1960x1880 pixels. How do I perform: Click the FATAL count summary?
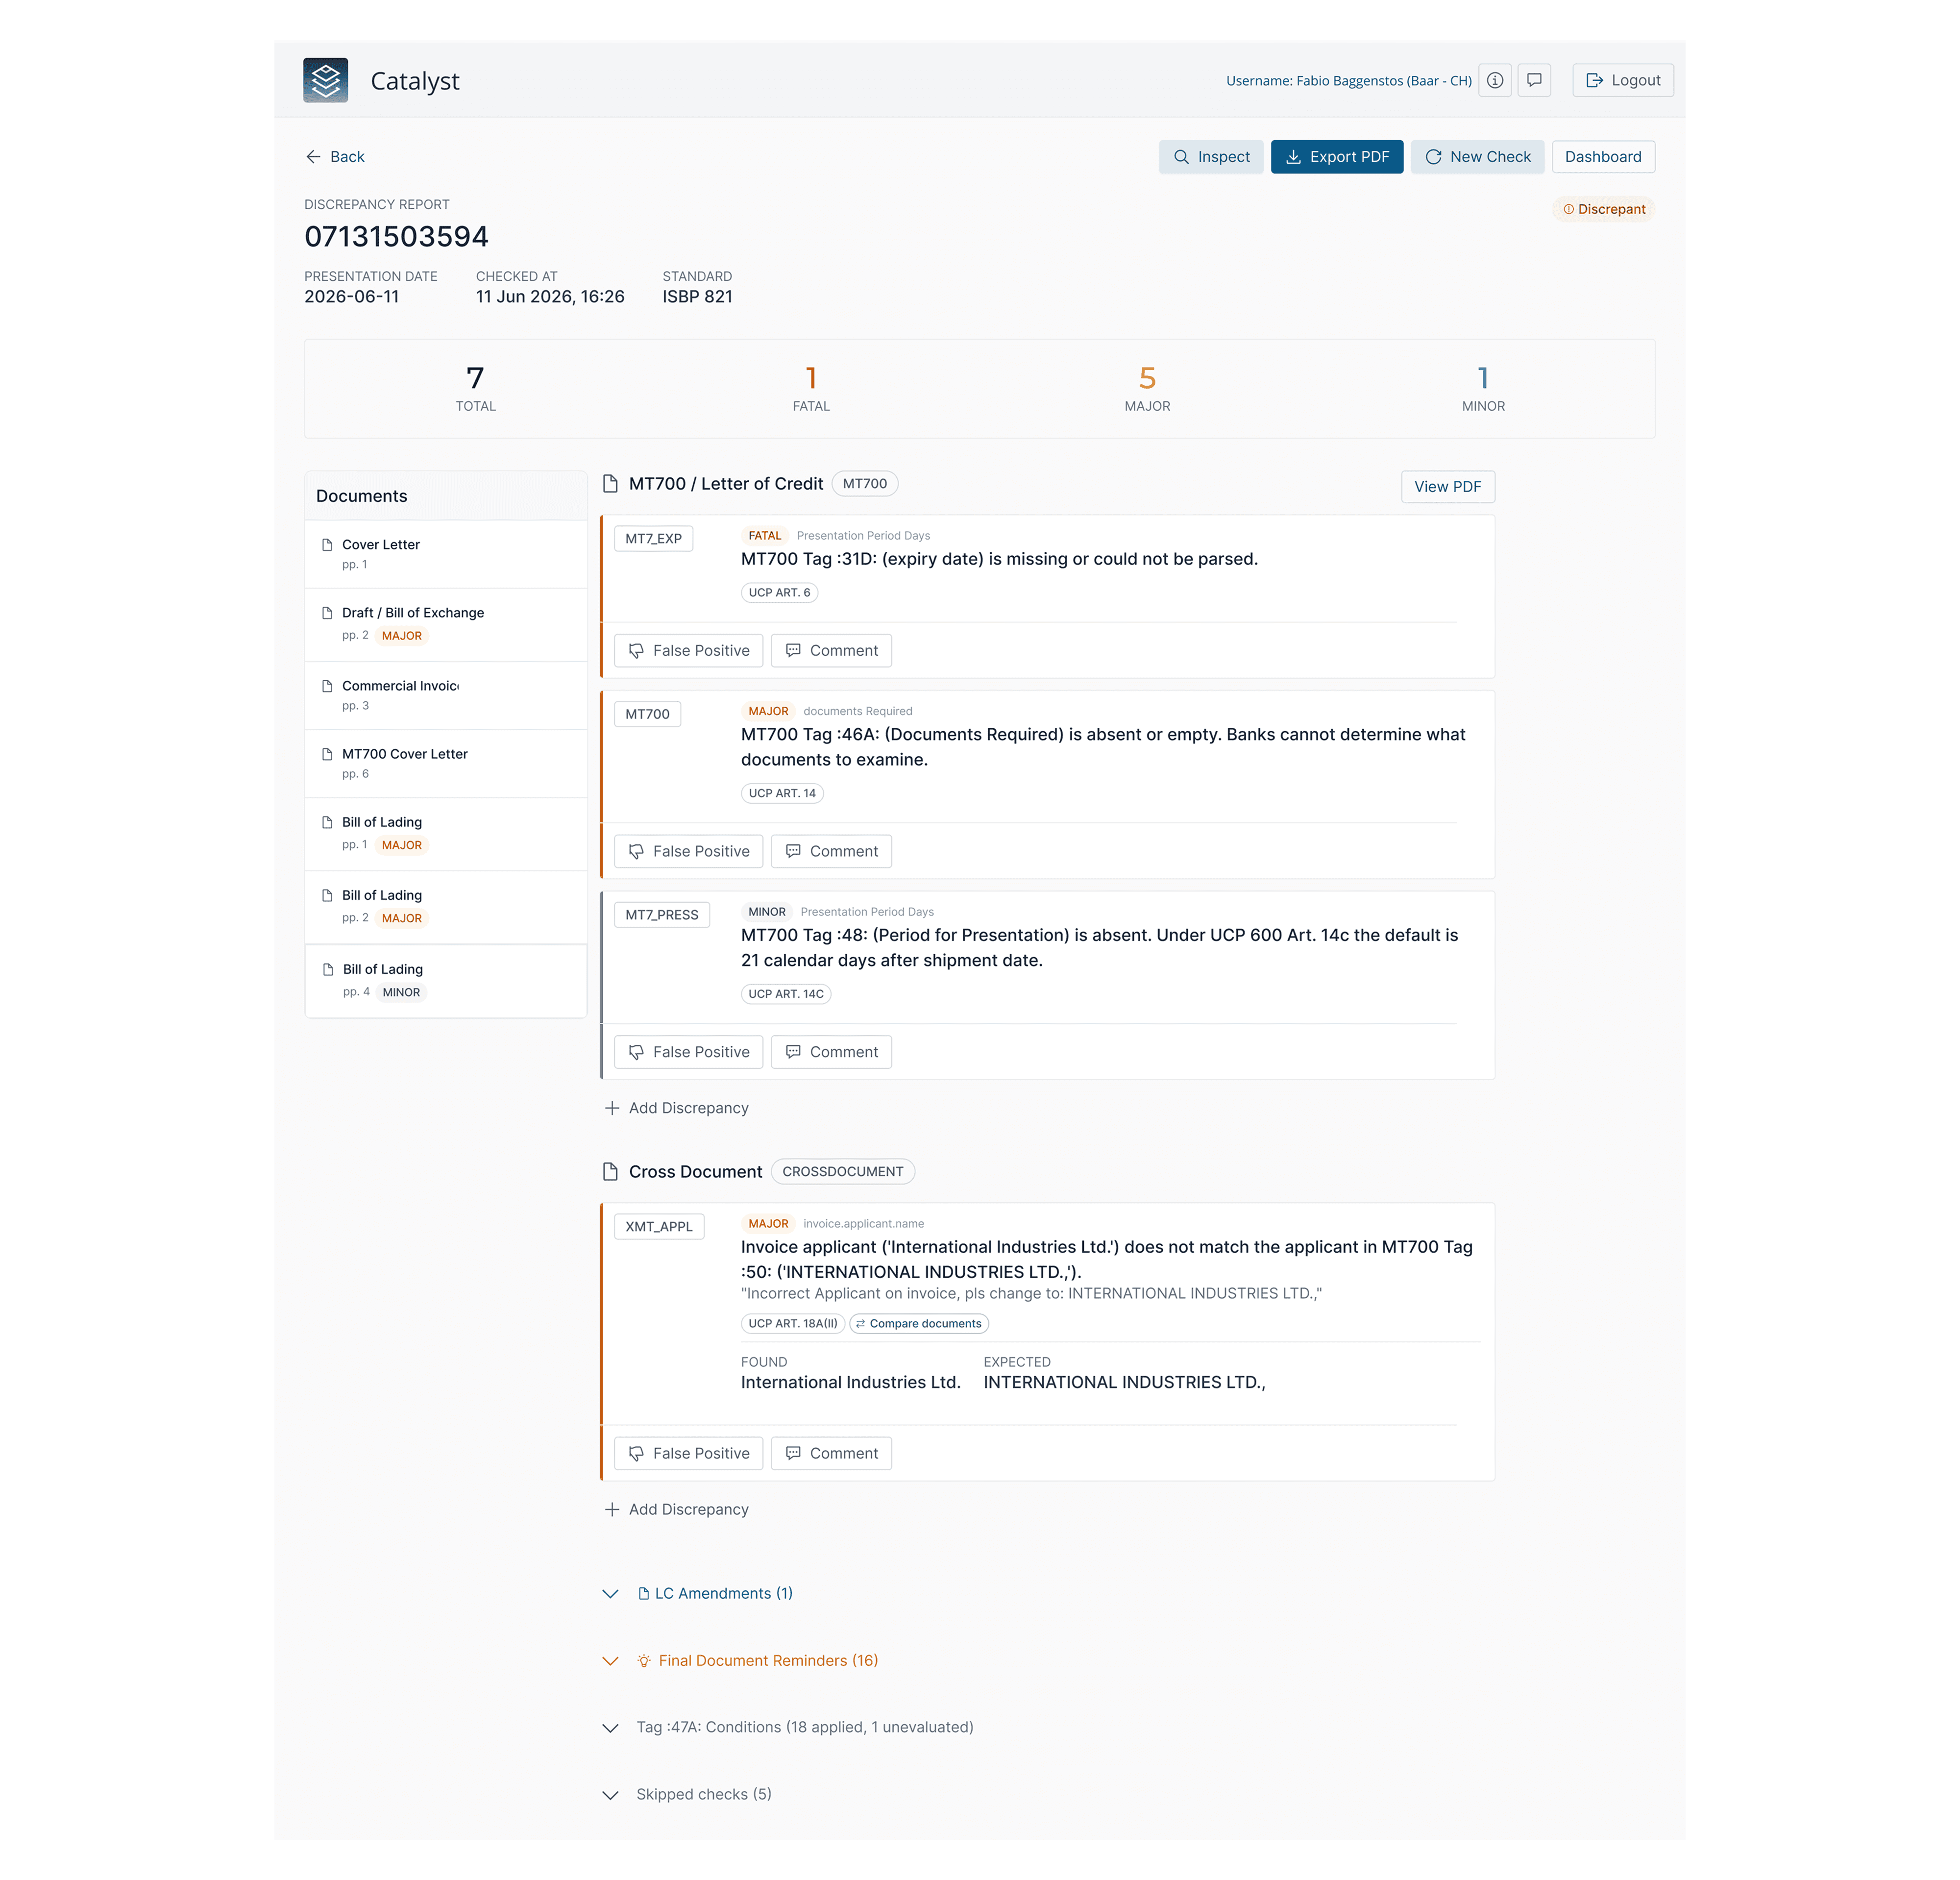tap(811, 389)
